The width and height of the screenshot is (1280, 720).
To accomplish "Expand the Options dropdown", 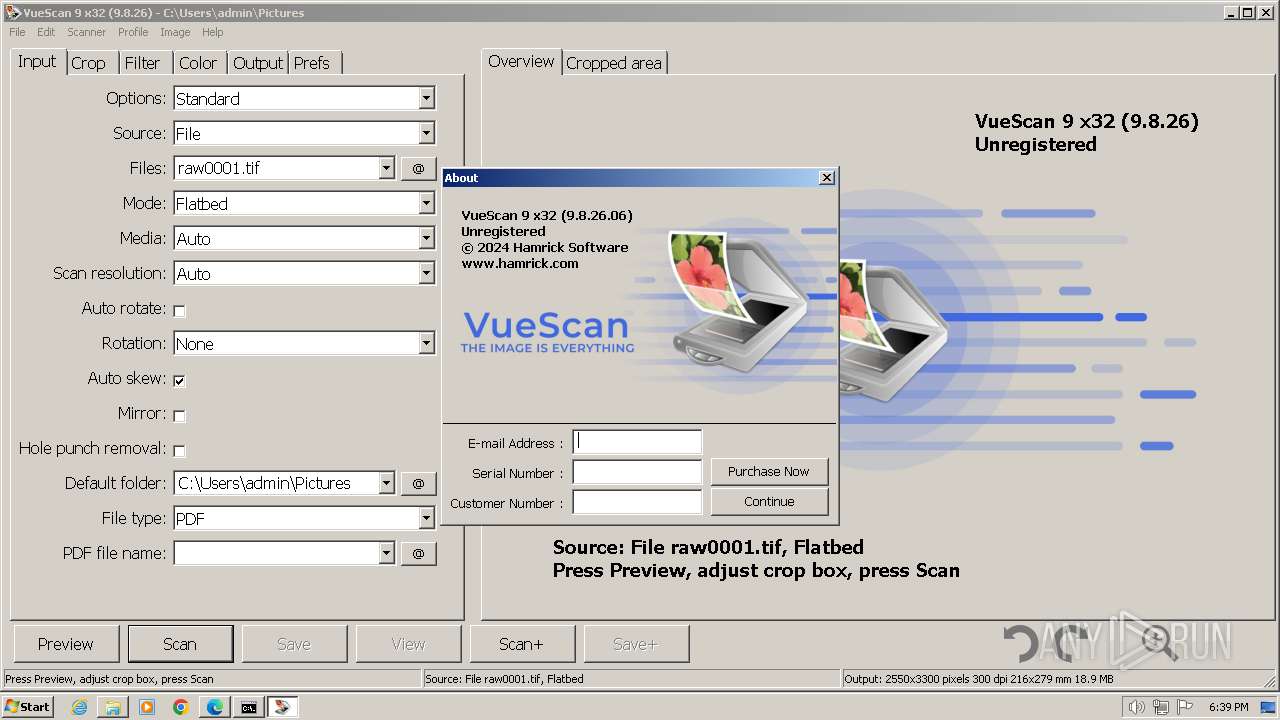I will (x=426, y=98).
